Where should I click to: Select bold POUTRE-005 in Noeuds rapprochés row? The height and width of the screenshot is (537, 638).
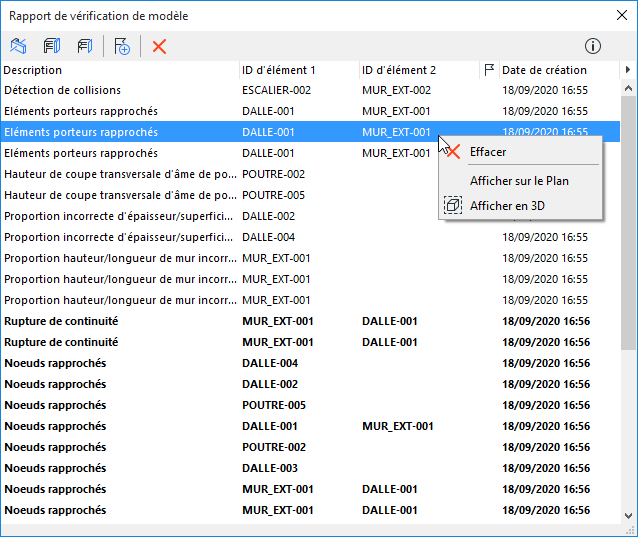[x=274, y=405]
